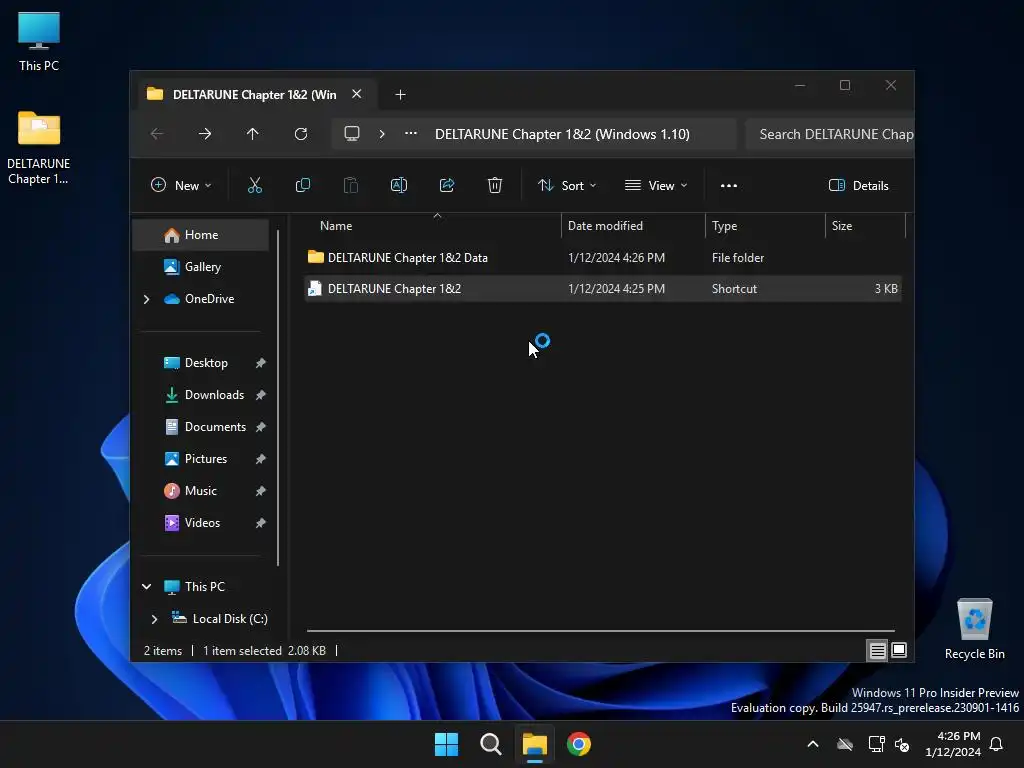Unpin Desktop via its pin icon
This screenshot has height=768, width=1024.
click(261, 363)
